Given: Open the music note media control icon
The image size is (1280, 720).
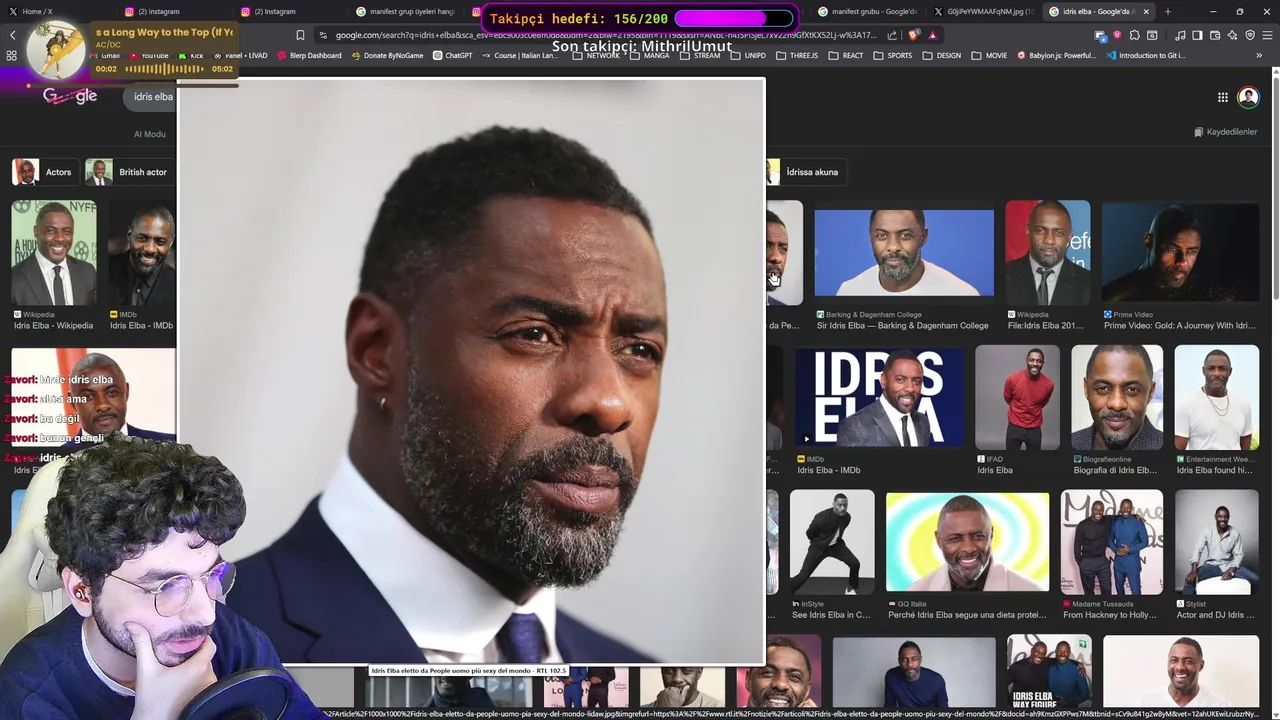Looking at the screenshot, I should tap(1180, 35).
